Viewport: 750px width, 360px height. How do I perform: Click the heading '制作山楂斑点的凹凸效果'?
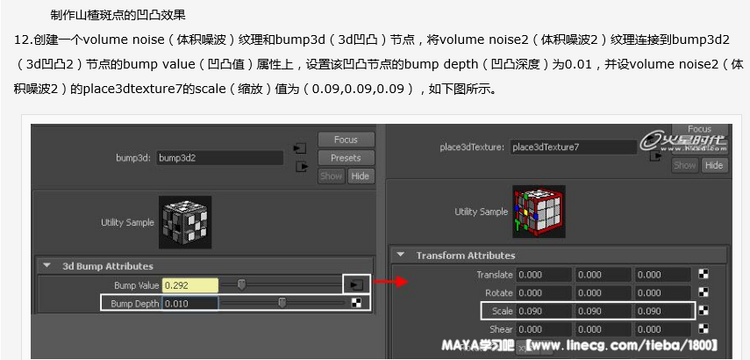point(118,15)
